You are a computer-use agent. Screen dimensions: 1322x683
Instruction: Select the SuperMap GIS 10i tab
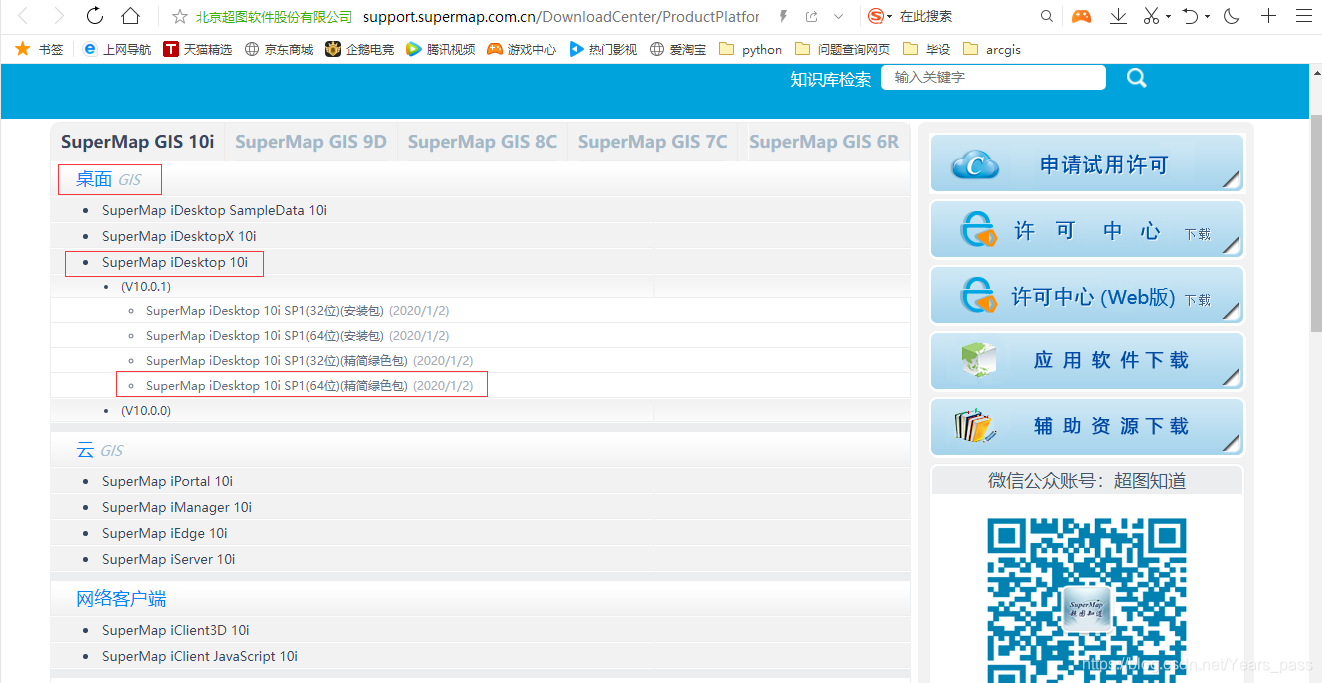(x=138, y=142)
